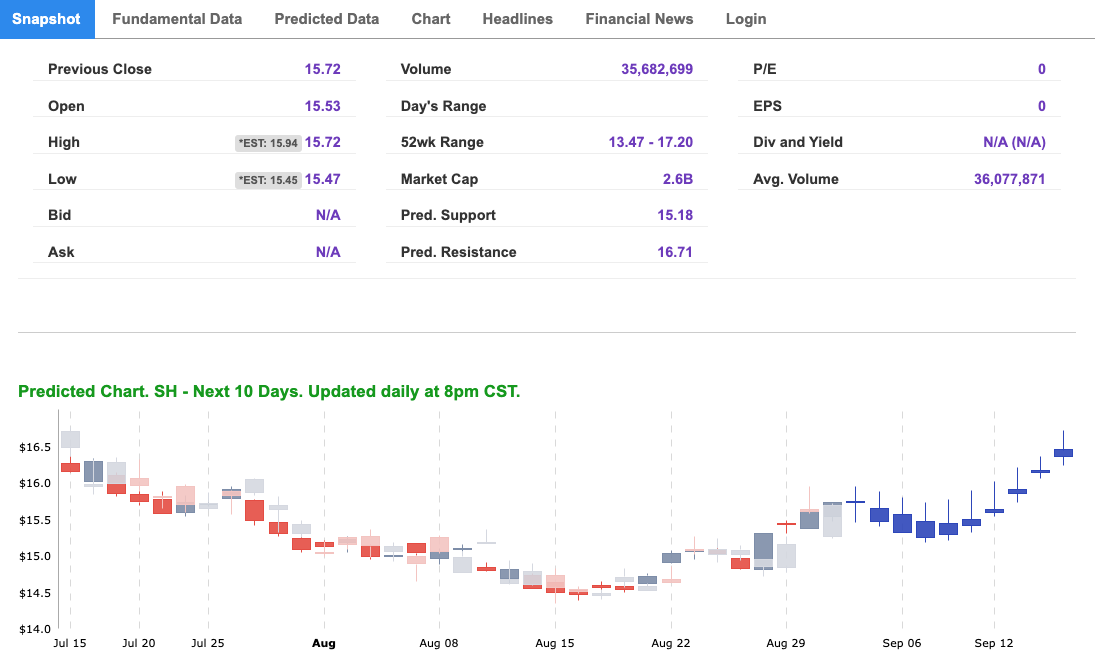Select the Snapshot tab

[47, 18]
